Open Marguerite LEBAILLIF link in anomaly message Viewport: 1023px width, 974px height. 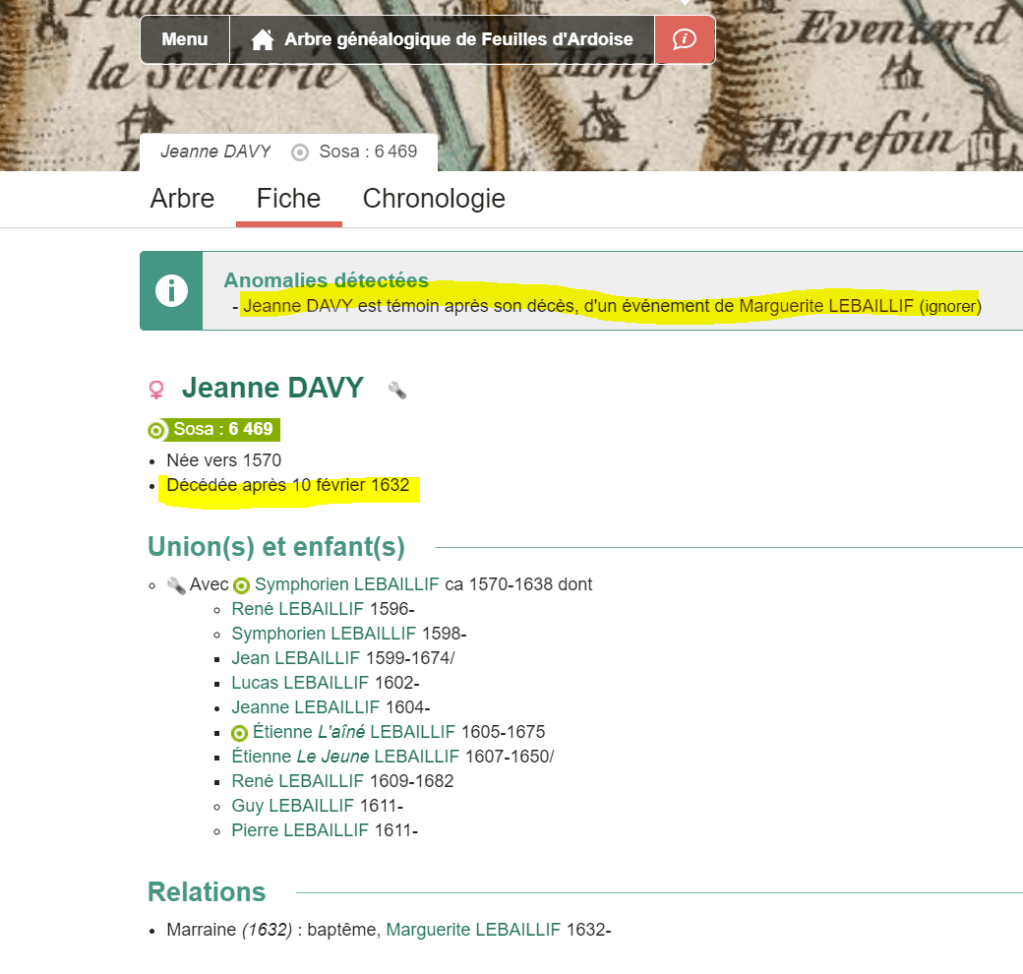[826, 307]
